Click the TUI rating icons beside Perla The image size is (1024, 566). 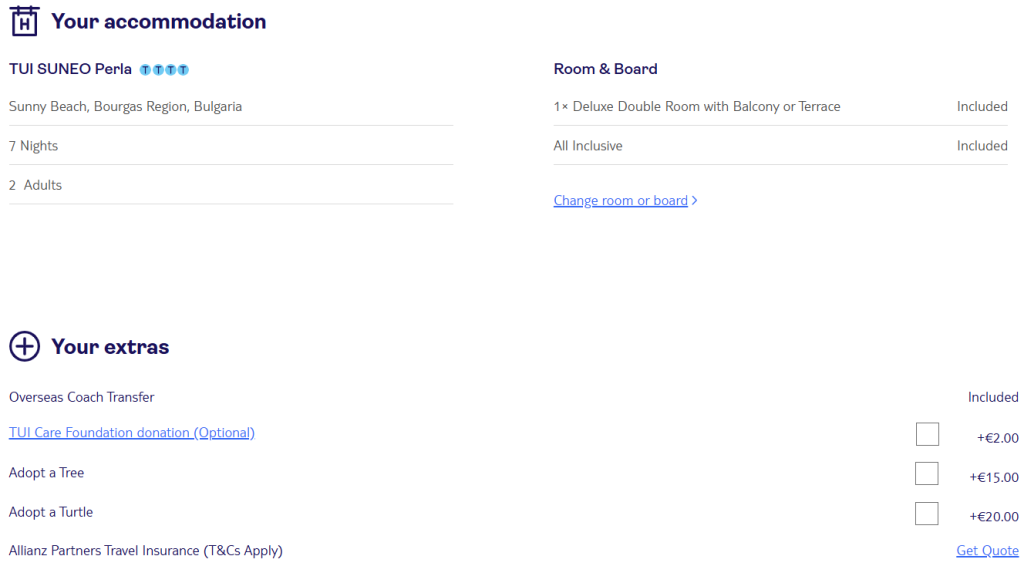pyautogui.click(x=165, y=70)
